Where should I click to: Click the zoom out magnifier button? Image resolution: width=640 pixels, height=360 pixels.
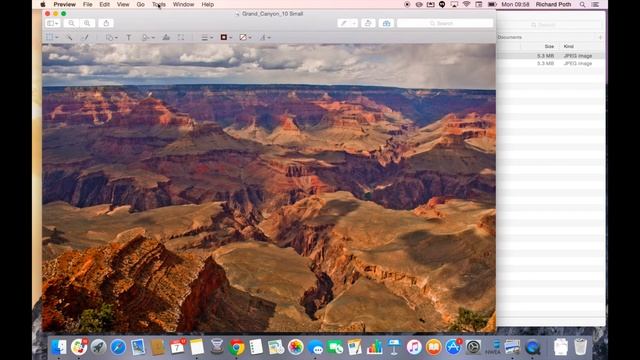[x=71, y=23]
